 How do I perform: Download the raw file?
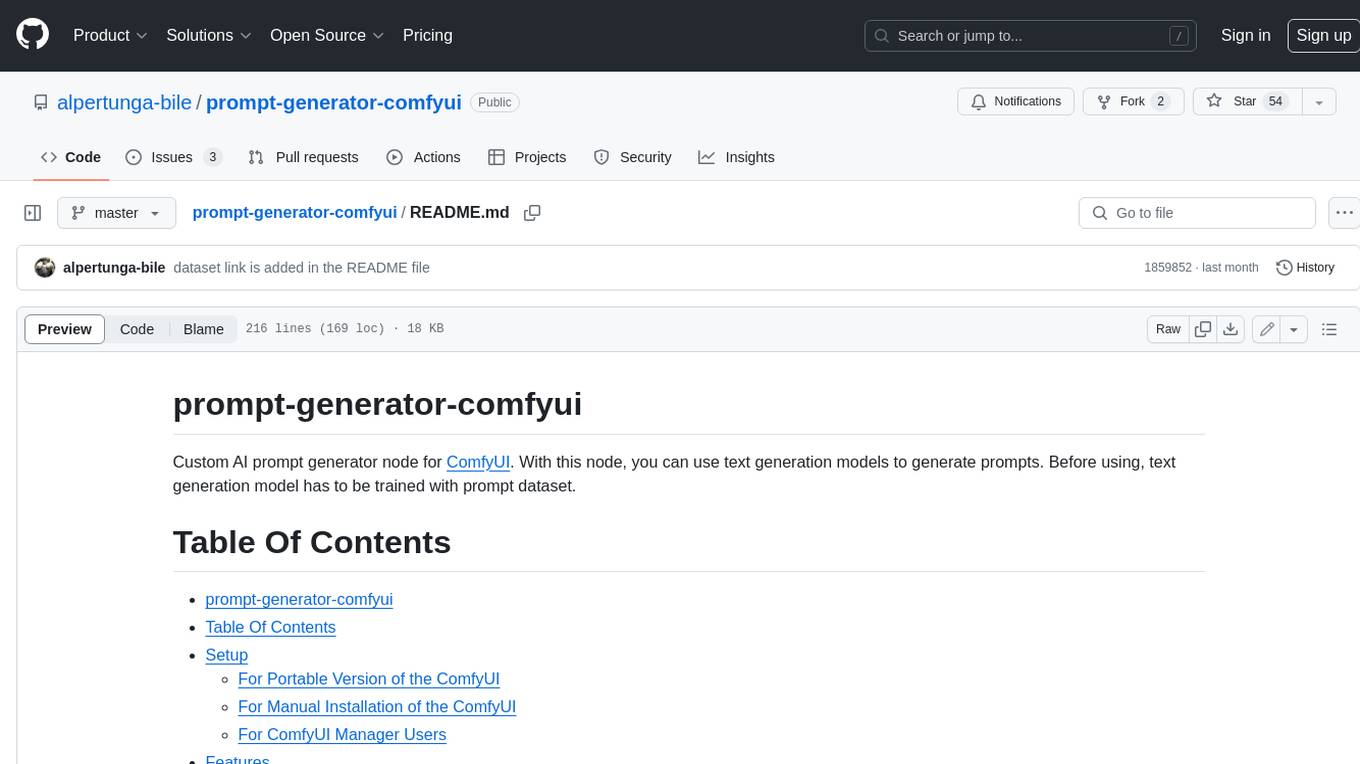1231,329
